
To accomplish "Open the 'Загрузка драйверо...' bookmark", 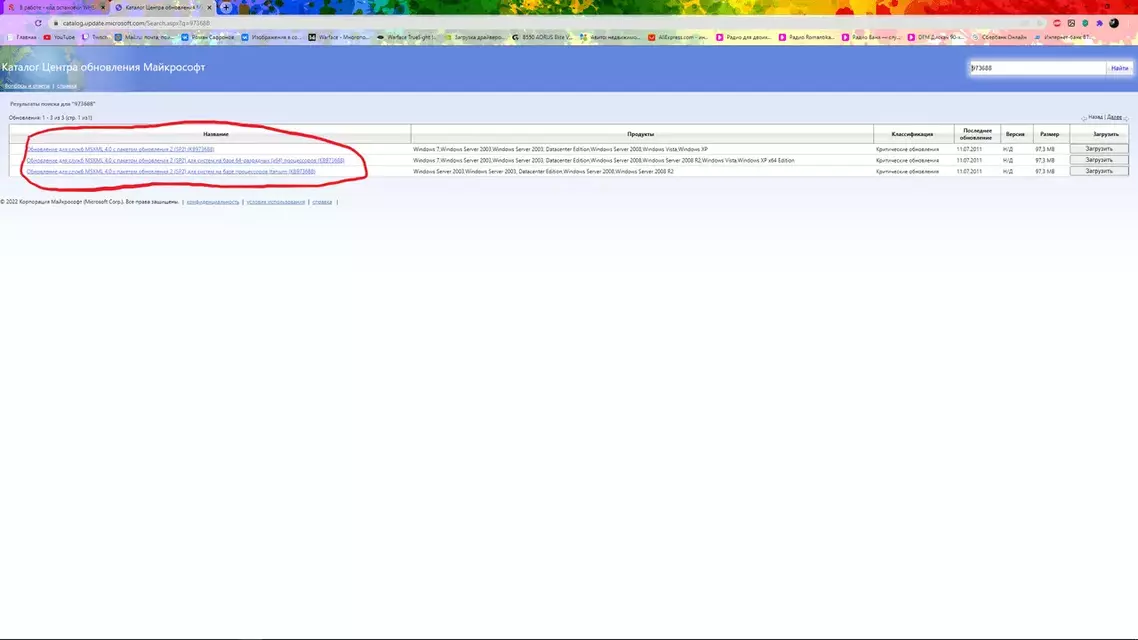I will click(x=475, y=37).
